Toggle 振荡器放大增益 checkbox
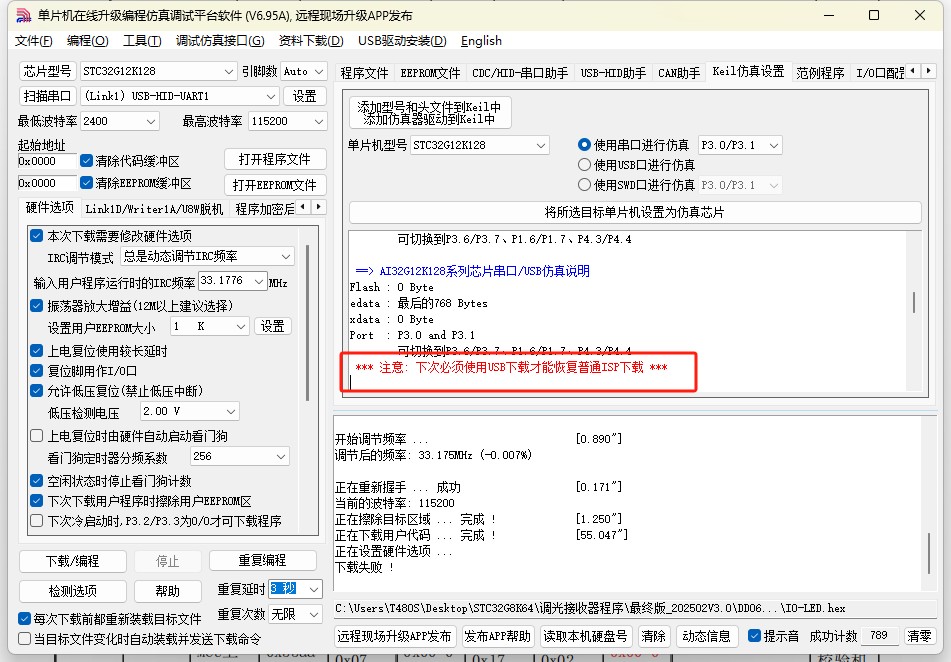951x662 pixels. click(x=36, y=305)
